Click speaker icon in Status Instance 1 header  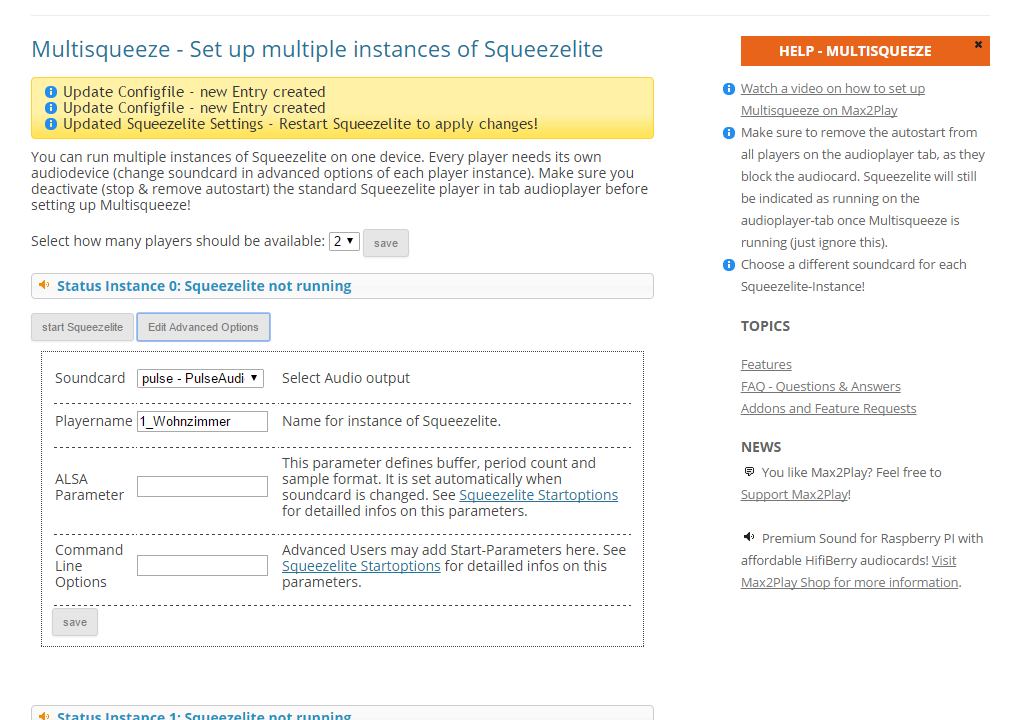[44, 715]
